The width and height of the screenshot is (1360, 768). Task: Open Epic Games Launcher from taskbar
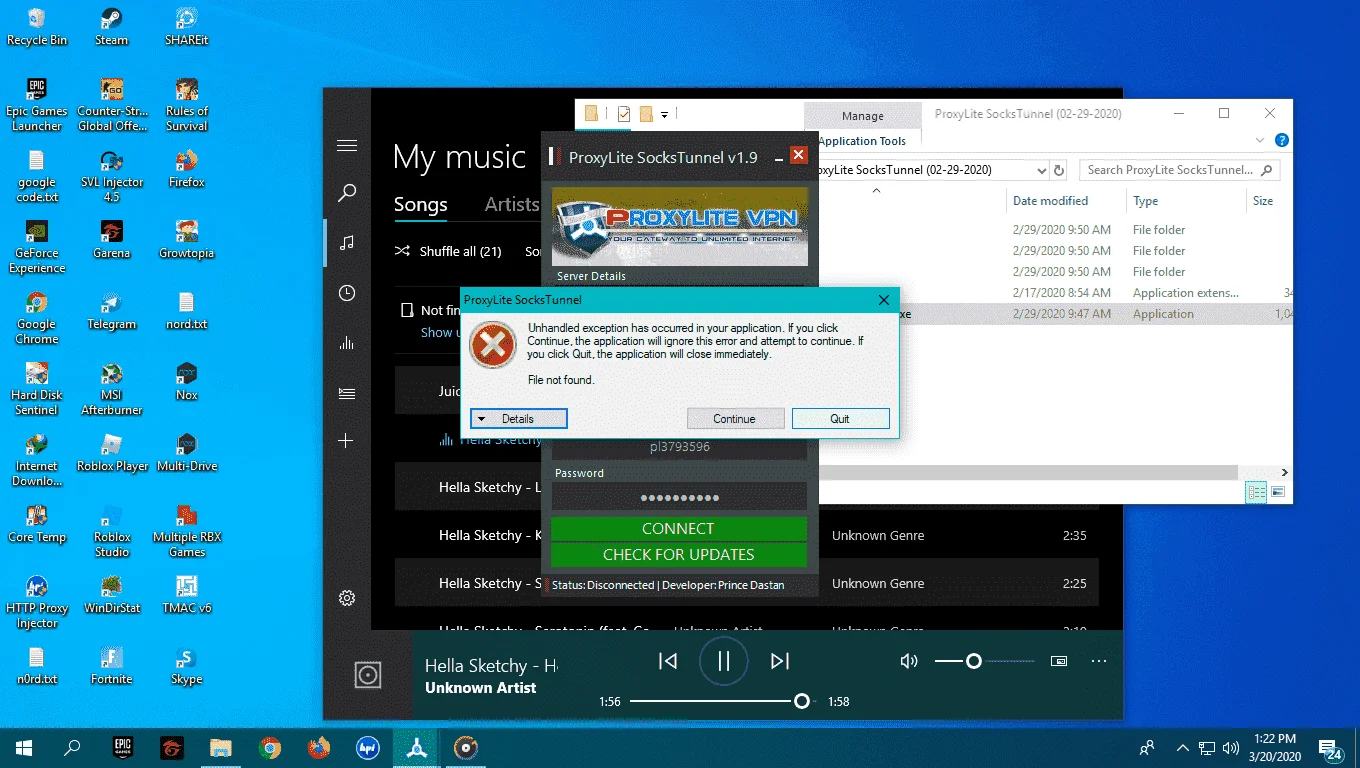pyautogui.click(x=123, y=747)
